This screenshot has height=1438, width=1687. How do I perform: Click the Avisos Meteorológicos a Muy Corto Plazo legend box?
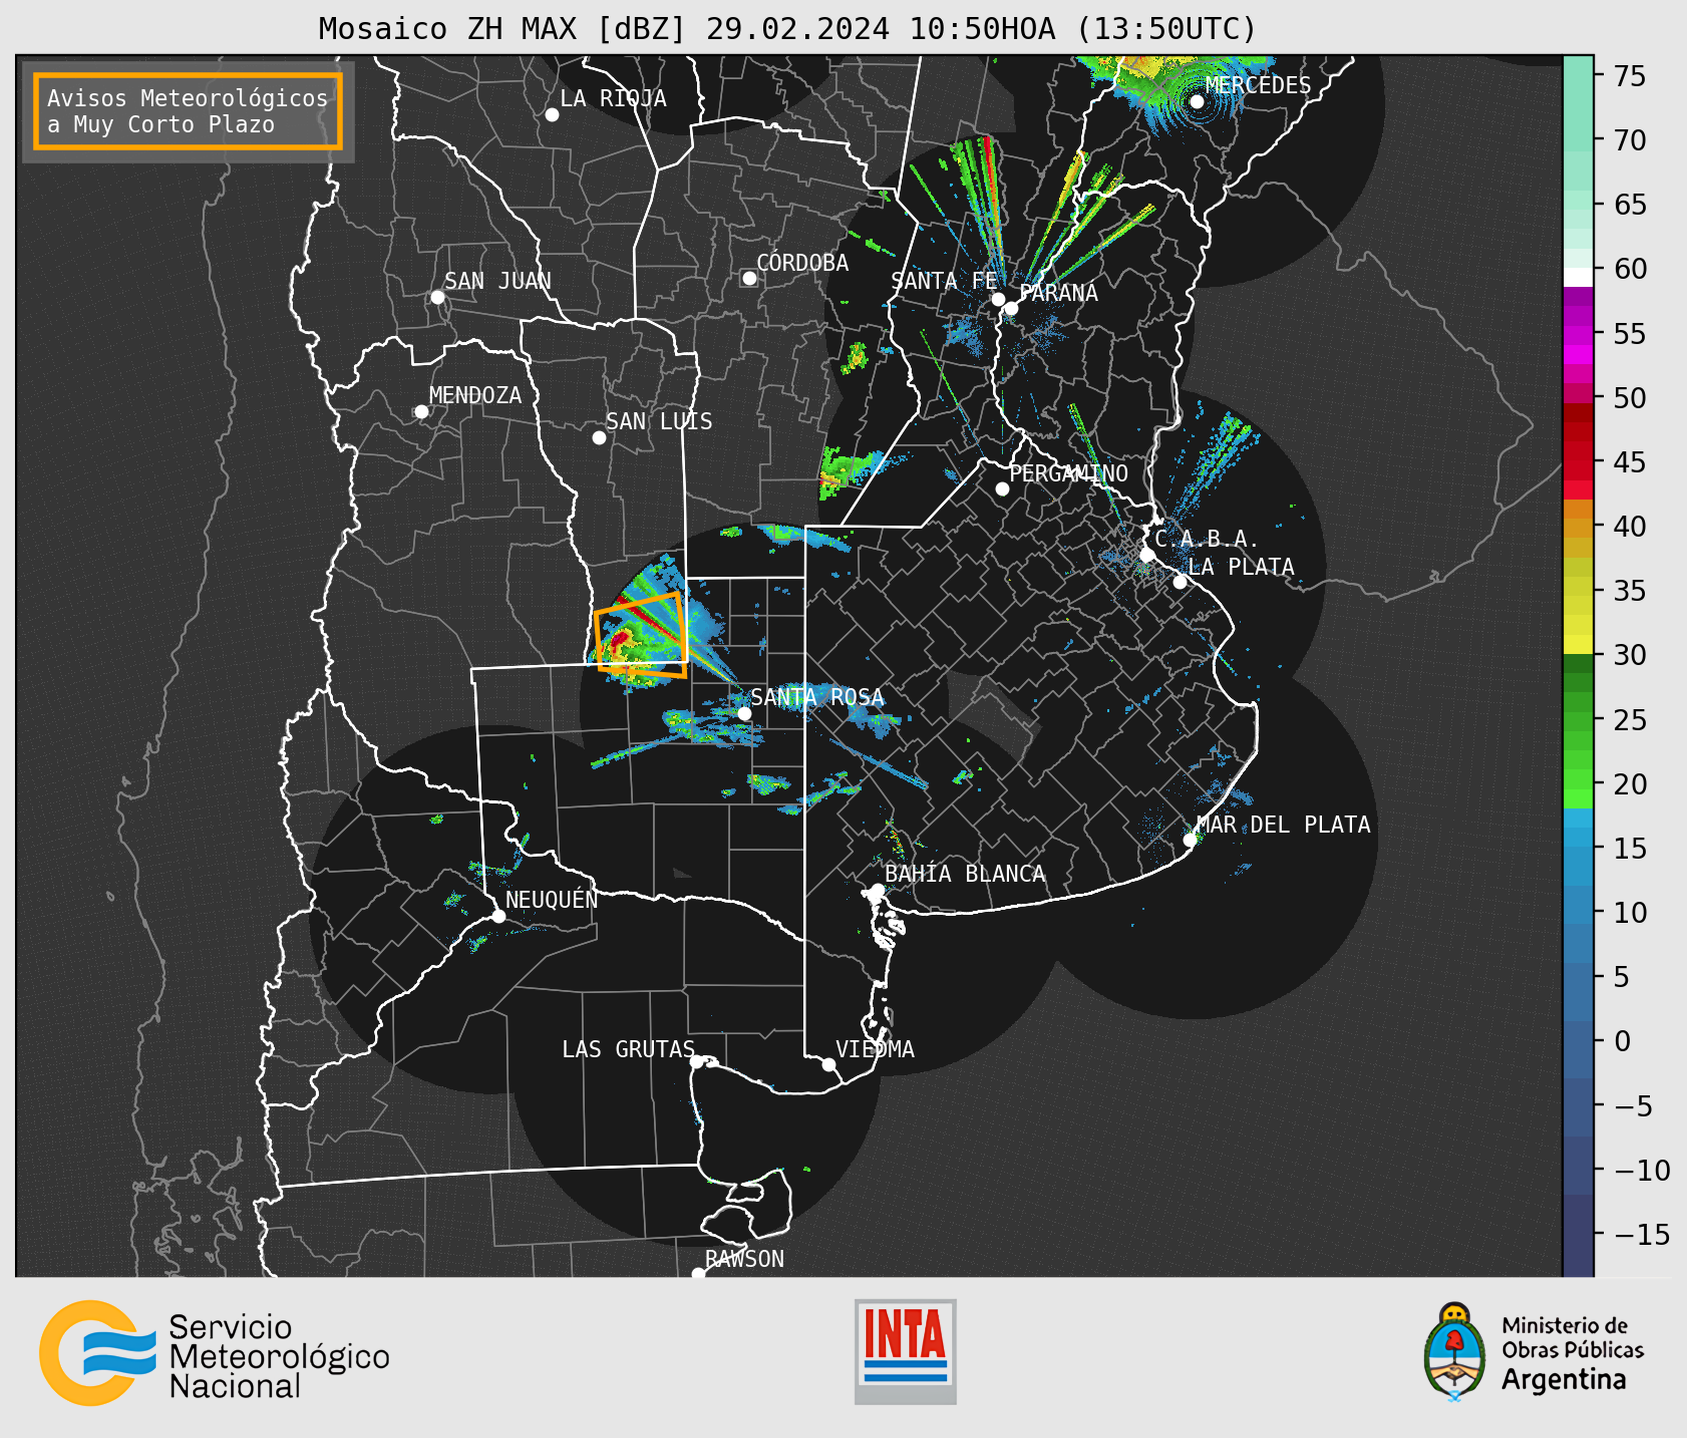coord(188,111)
